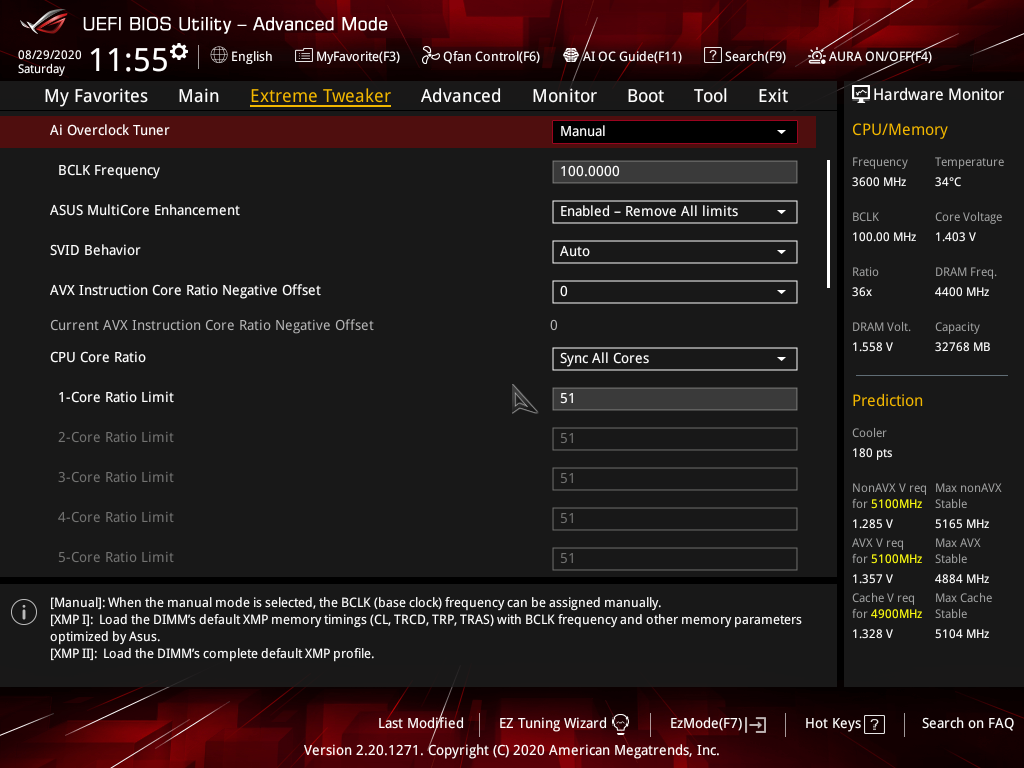Click Current AVX Instruction Core Ratio Negative Offset
This screenshot has height=768, width=1024.
click(x=212, y=325)
